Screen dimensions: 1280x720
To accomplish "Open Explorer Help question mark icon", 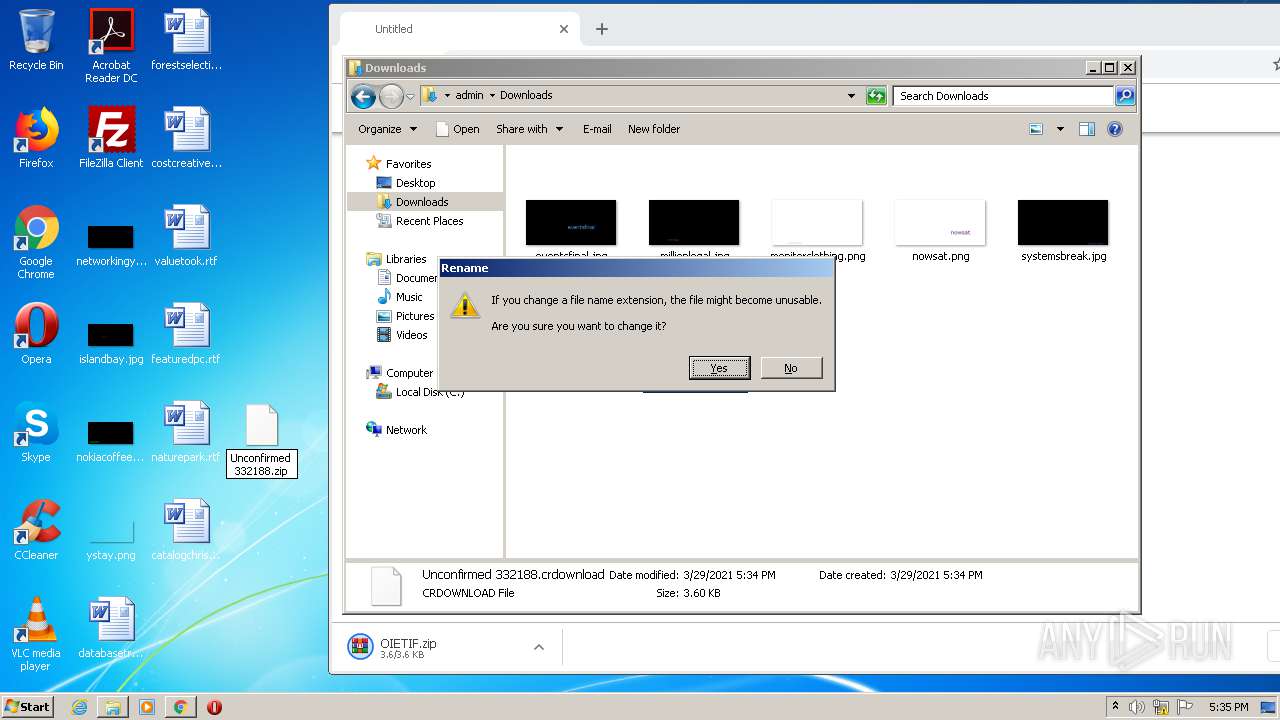I will tap(1115, 129).
